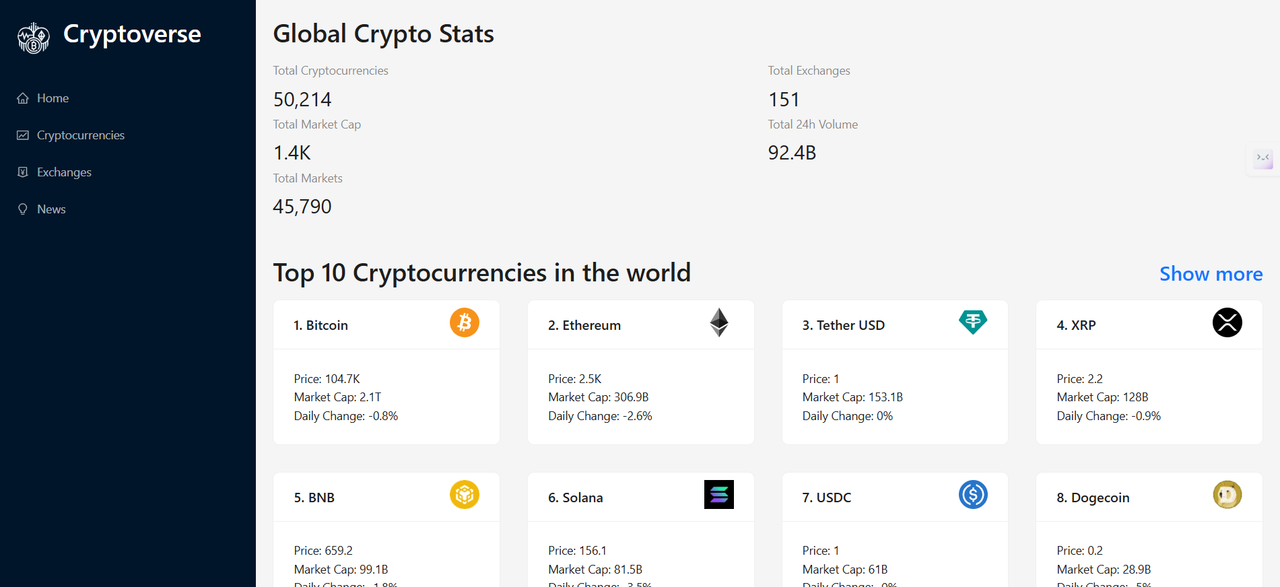Screen dimensions: 1280x587
Task: Click the Cryptoverse title link
Action: [x=132, y=34]
